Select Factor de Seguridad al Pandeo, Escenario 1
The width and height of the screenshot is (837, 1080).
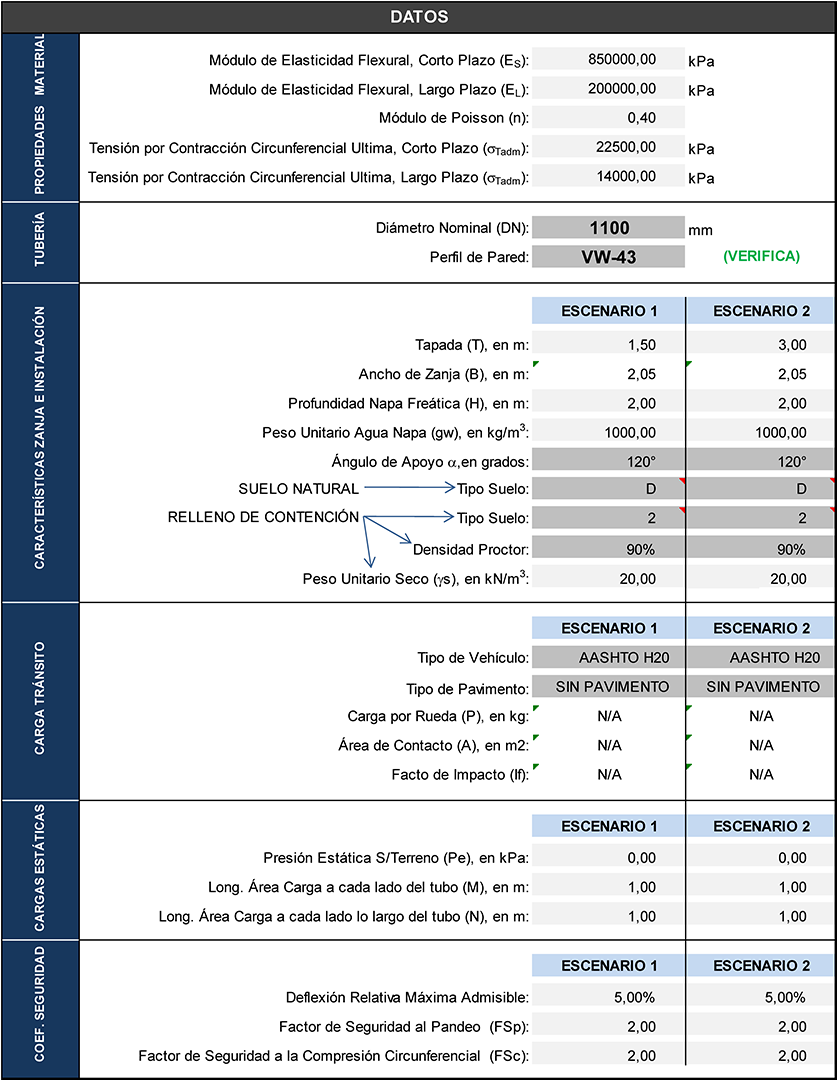tap(608, 1026)
